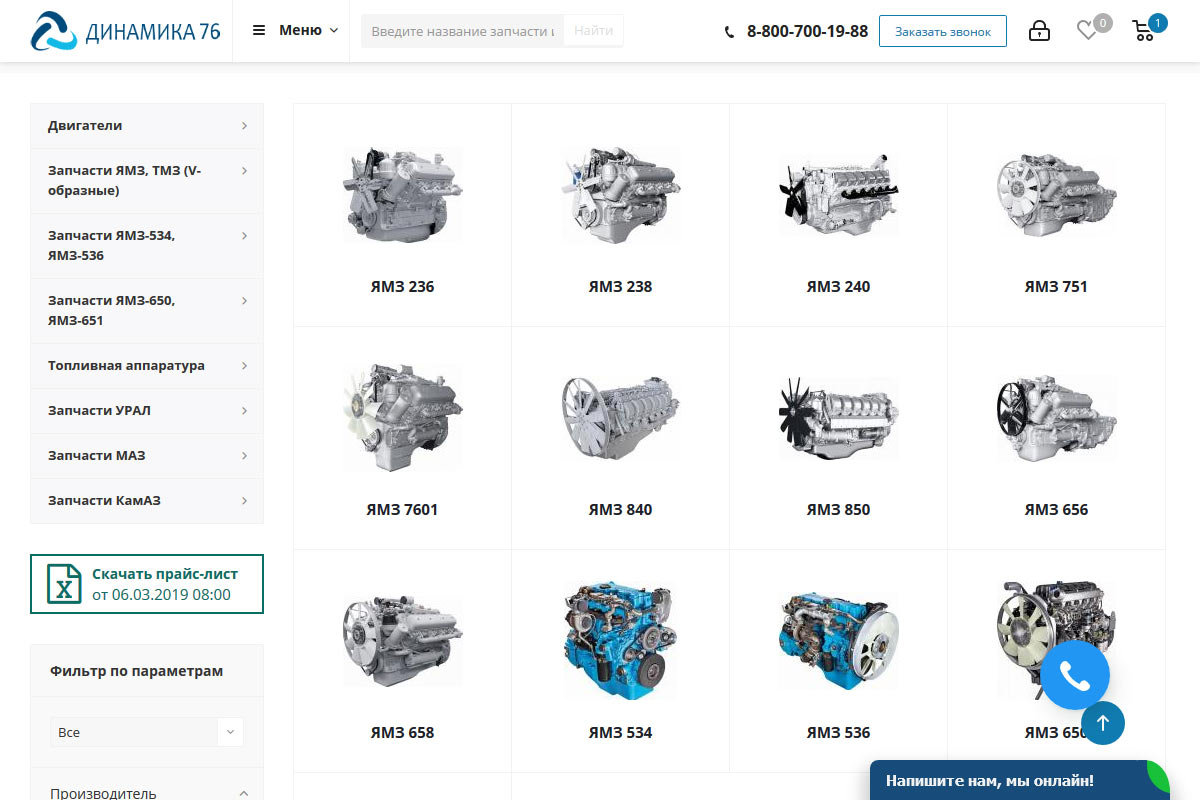Click the ЯМЗ 238 title link

click(620, 287)
